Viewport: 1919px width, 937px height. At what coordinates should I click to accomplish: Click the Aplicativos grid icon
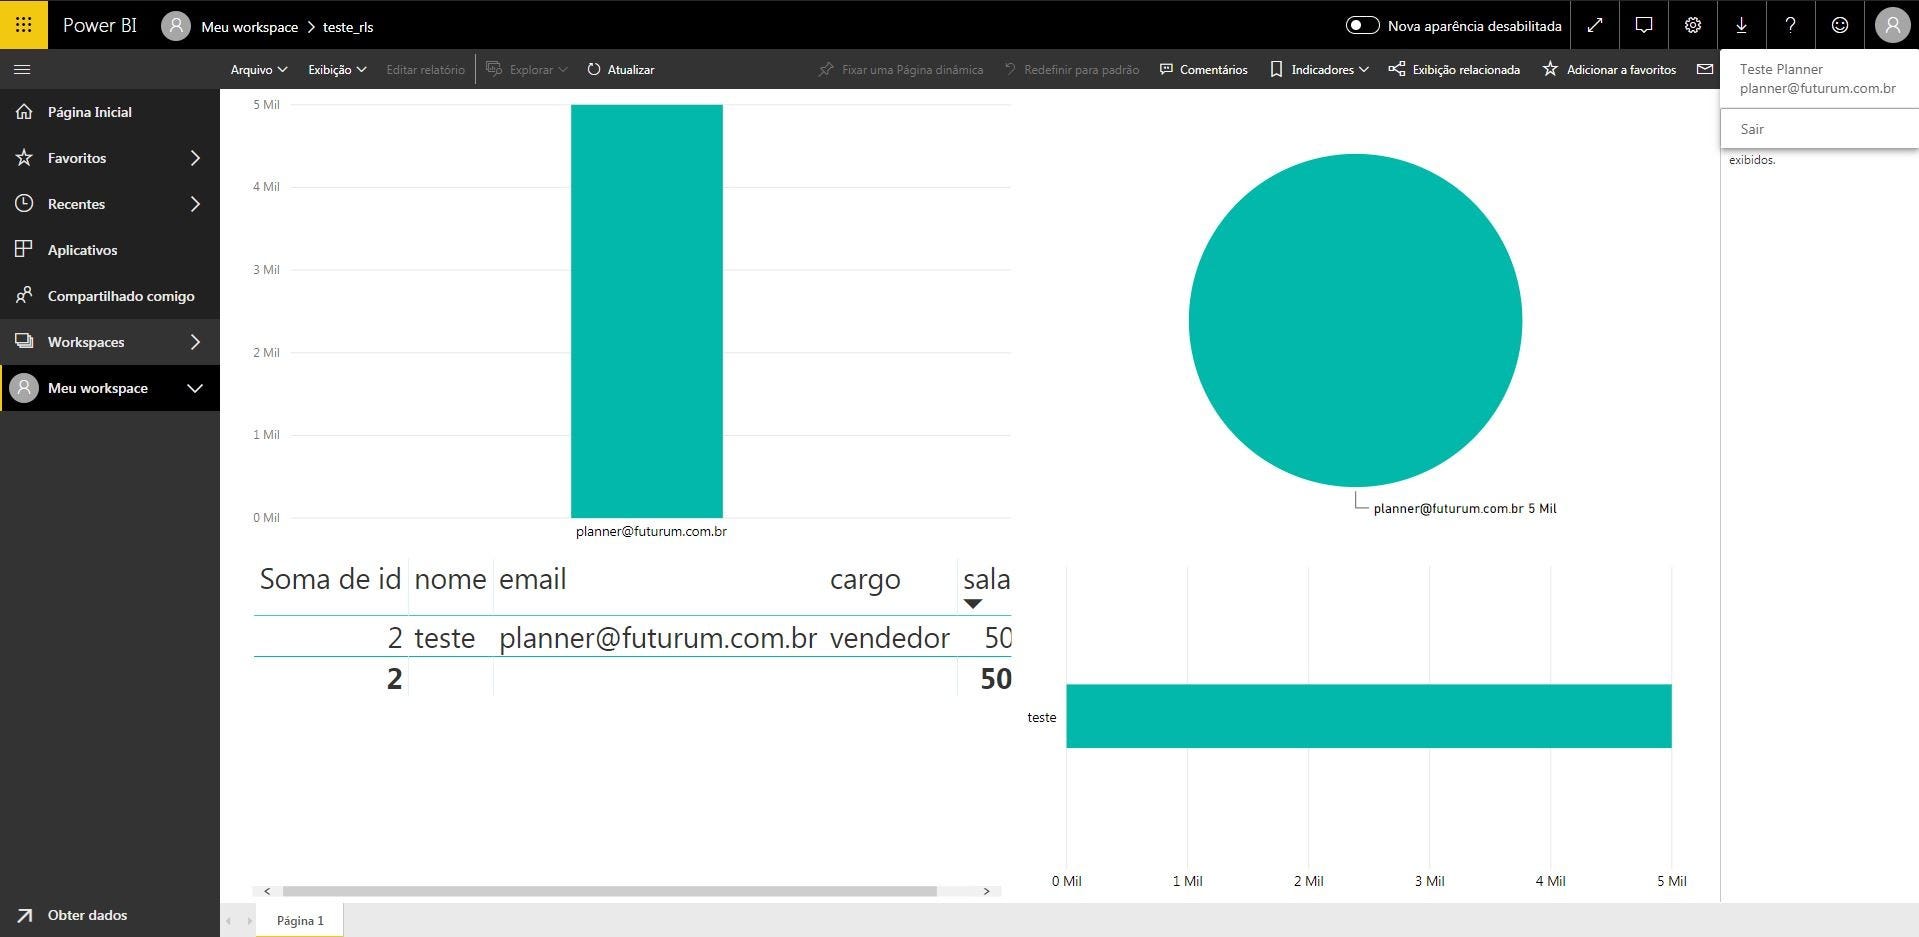(x=24, y=249)
